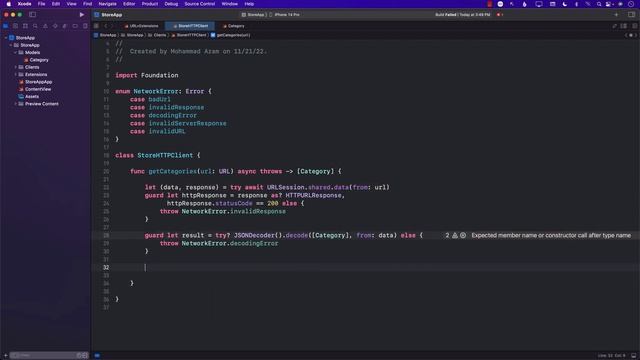Toggle the inspector panel on the right
Screen dimensions: 640x360
click(x=631, y=15)
